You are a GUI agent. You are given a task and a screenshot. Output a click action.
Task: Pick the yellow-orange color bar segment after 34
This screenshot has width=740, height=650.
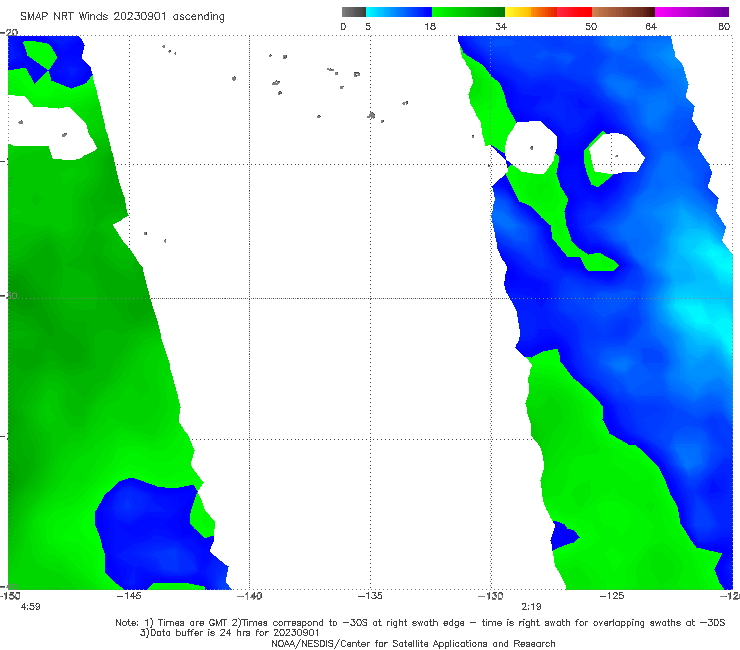pyautogui.click(x=531, y=12)
